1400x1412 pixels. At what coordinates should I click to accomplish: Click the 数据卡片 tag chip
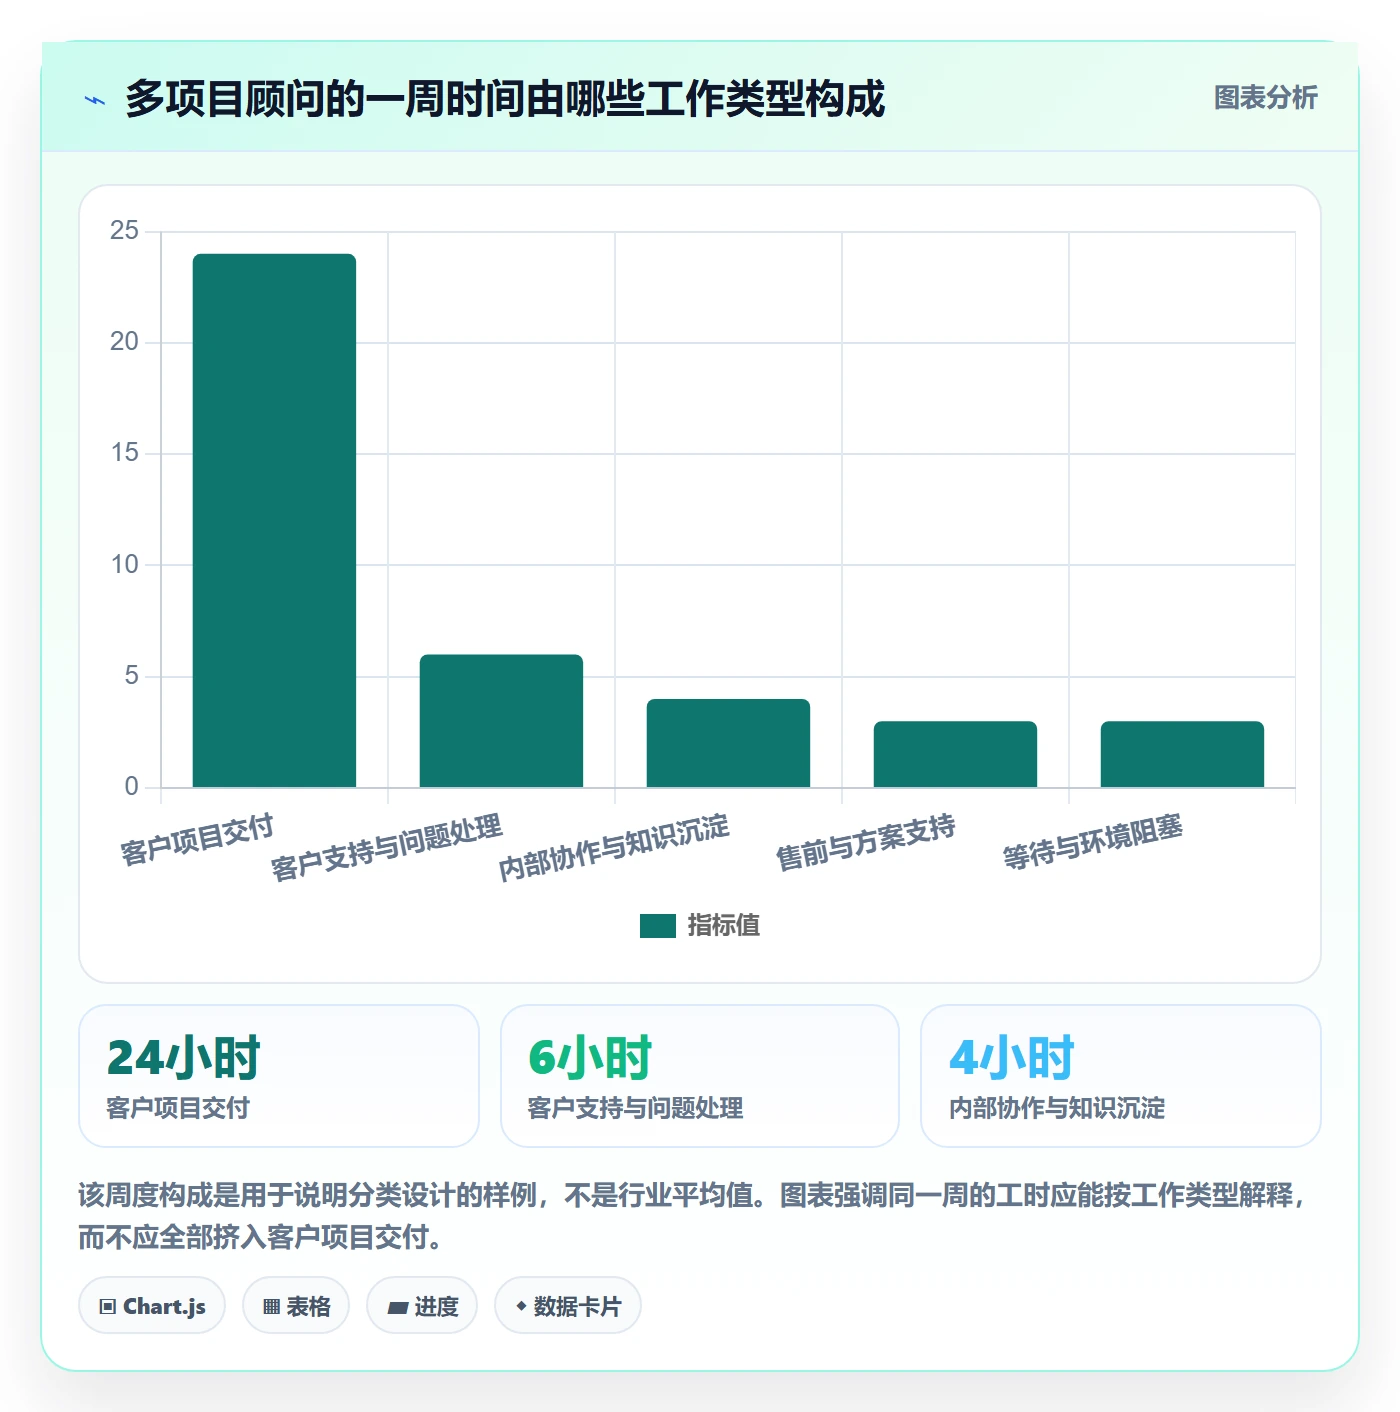(x=568, y=1306)
